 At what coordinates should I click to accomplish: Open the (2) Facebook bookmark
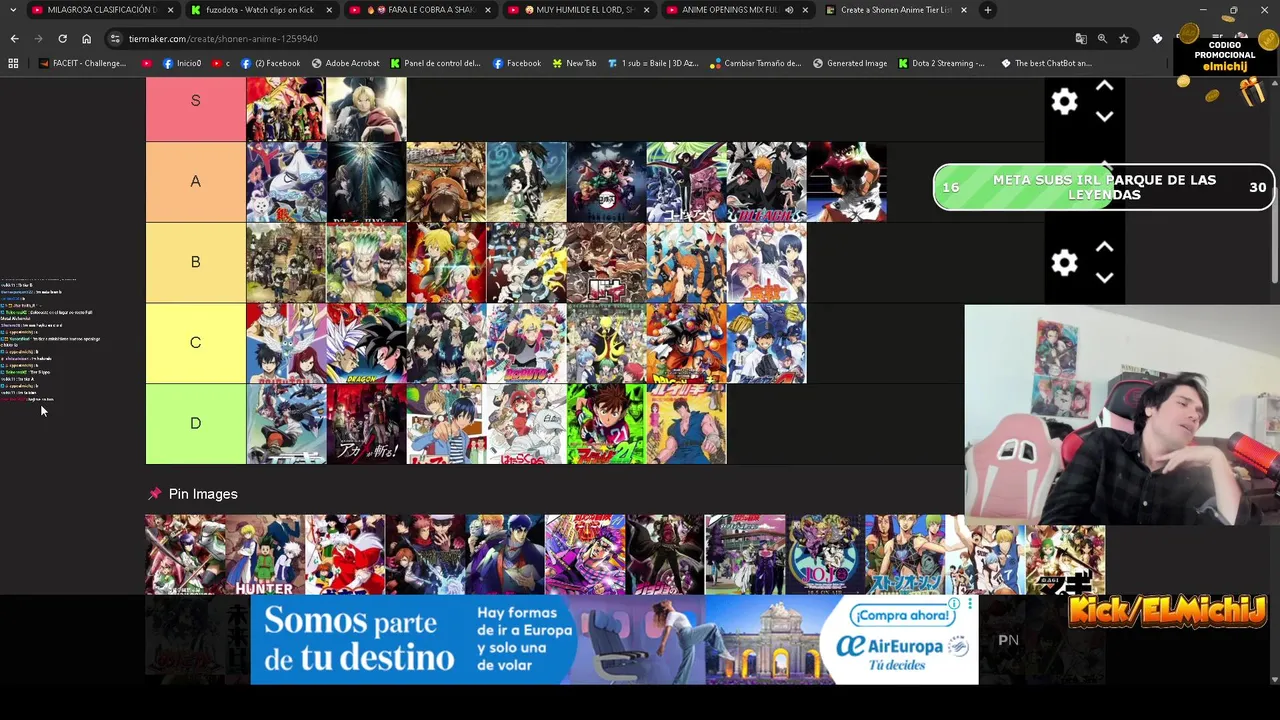[270, 63]
